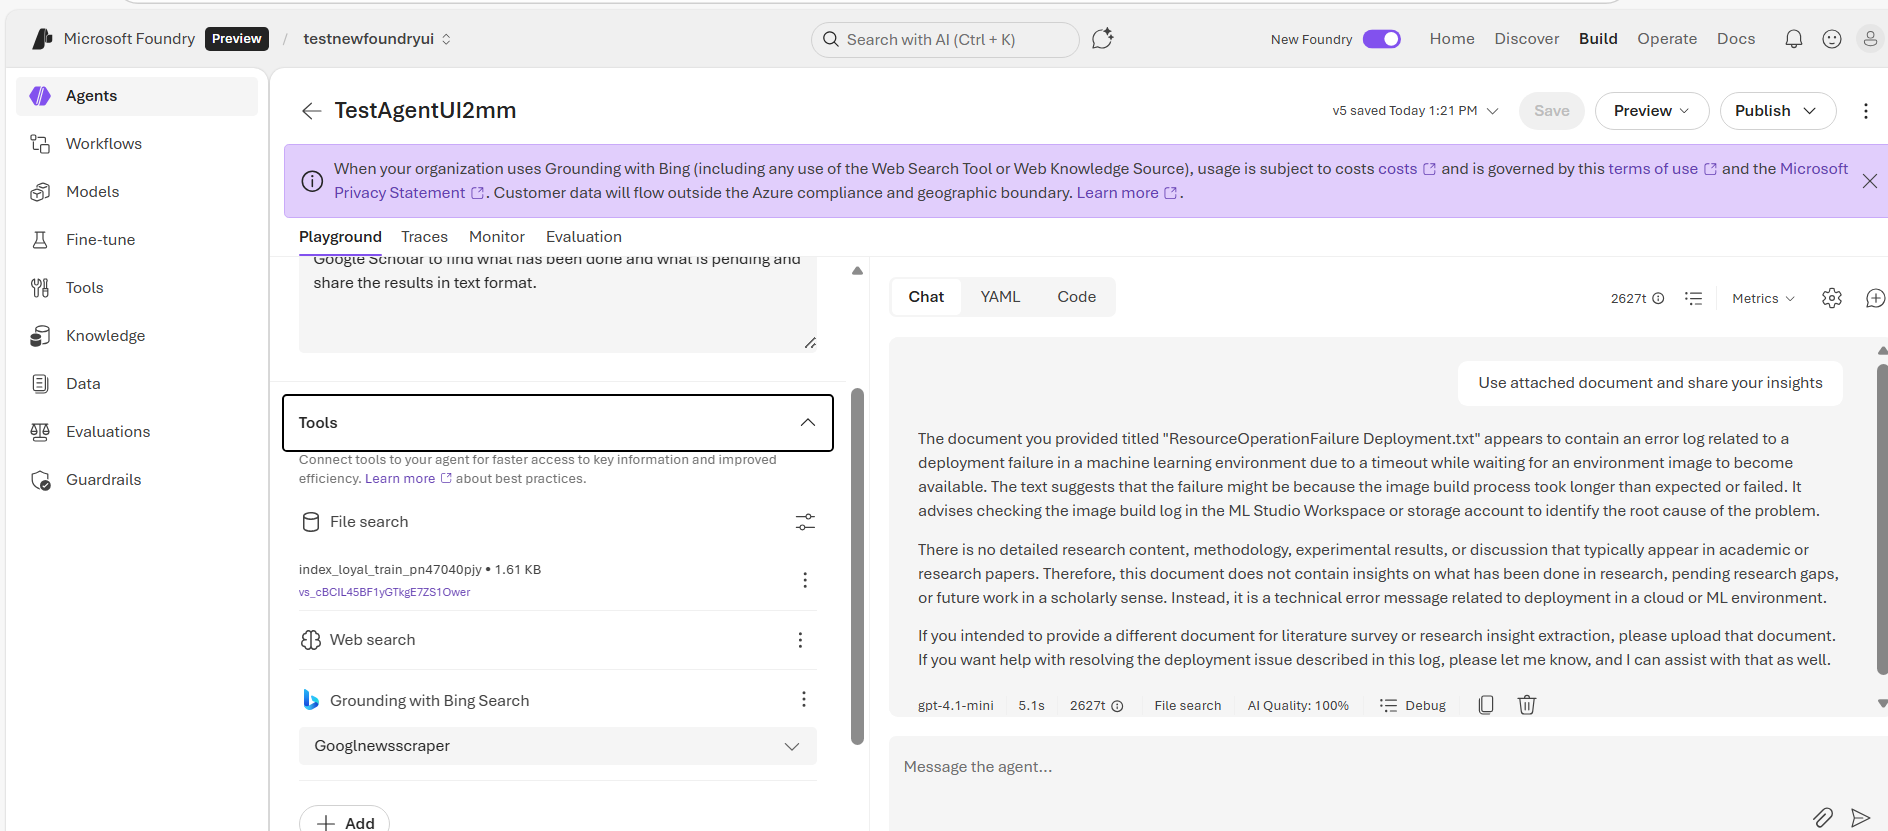This screenshot has height=831, width=1888.
Task: Click the feedback smiley icon
Action: [x=1832, y=39]
